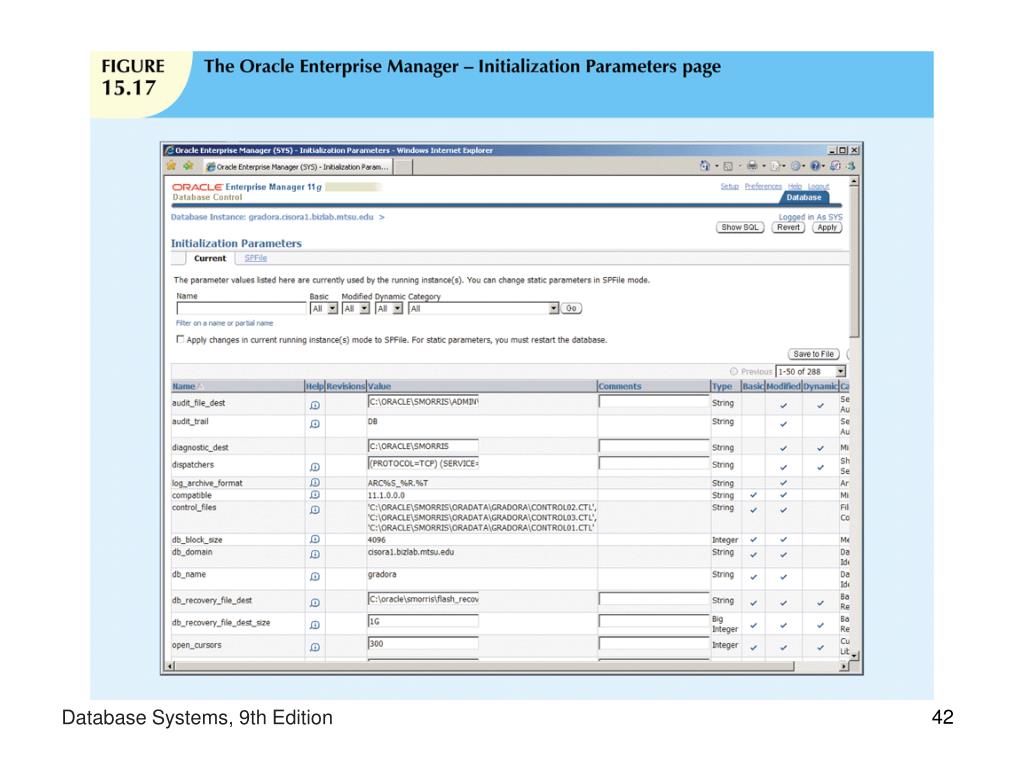1024x768 pixels.
Task: Click the Save to File button
Action: (814, 354)
